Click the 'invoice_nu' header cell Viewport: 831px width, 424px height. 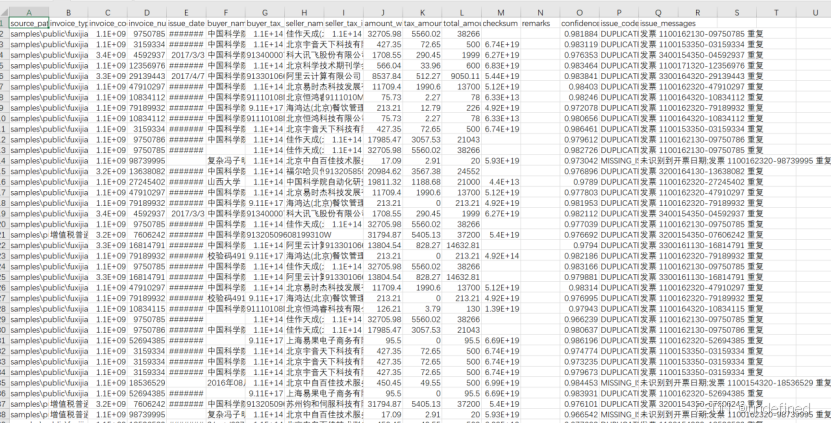point(147,23)
